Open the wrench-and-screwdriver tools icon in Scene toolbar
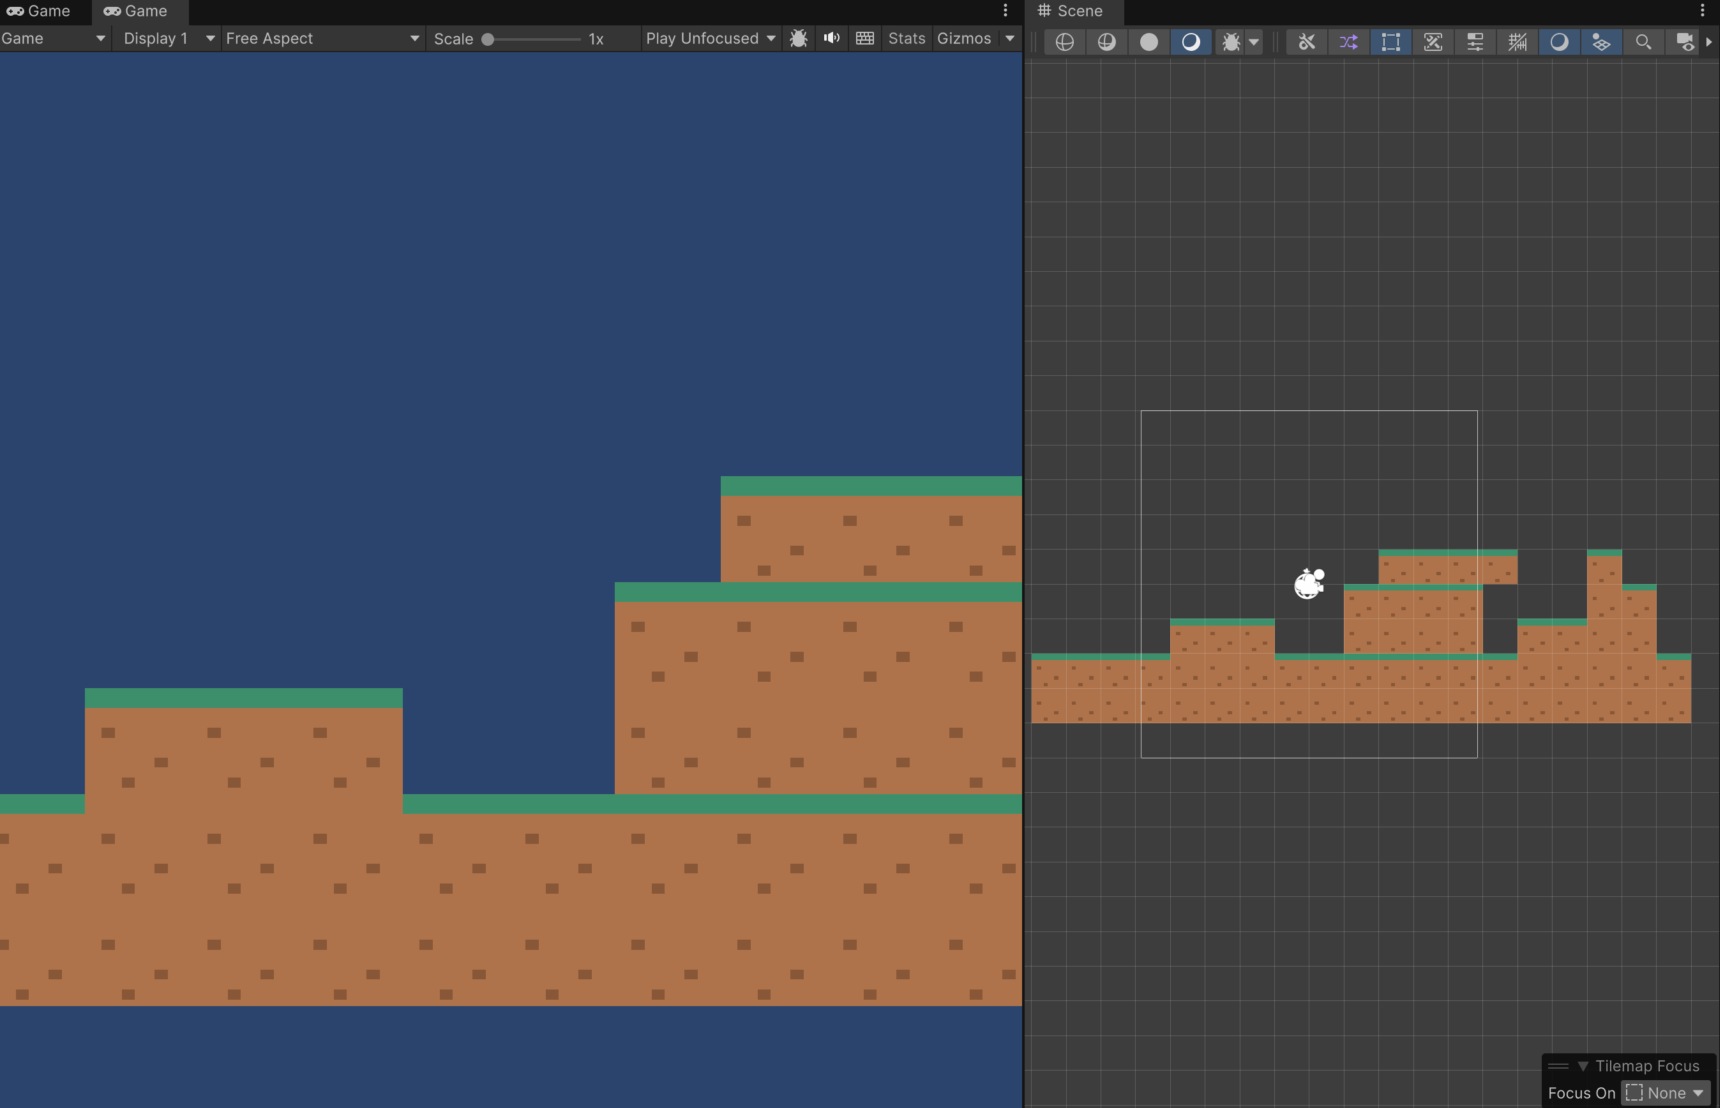The image size is (1720, 1108). click(x=1307, y=42)
